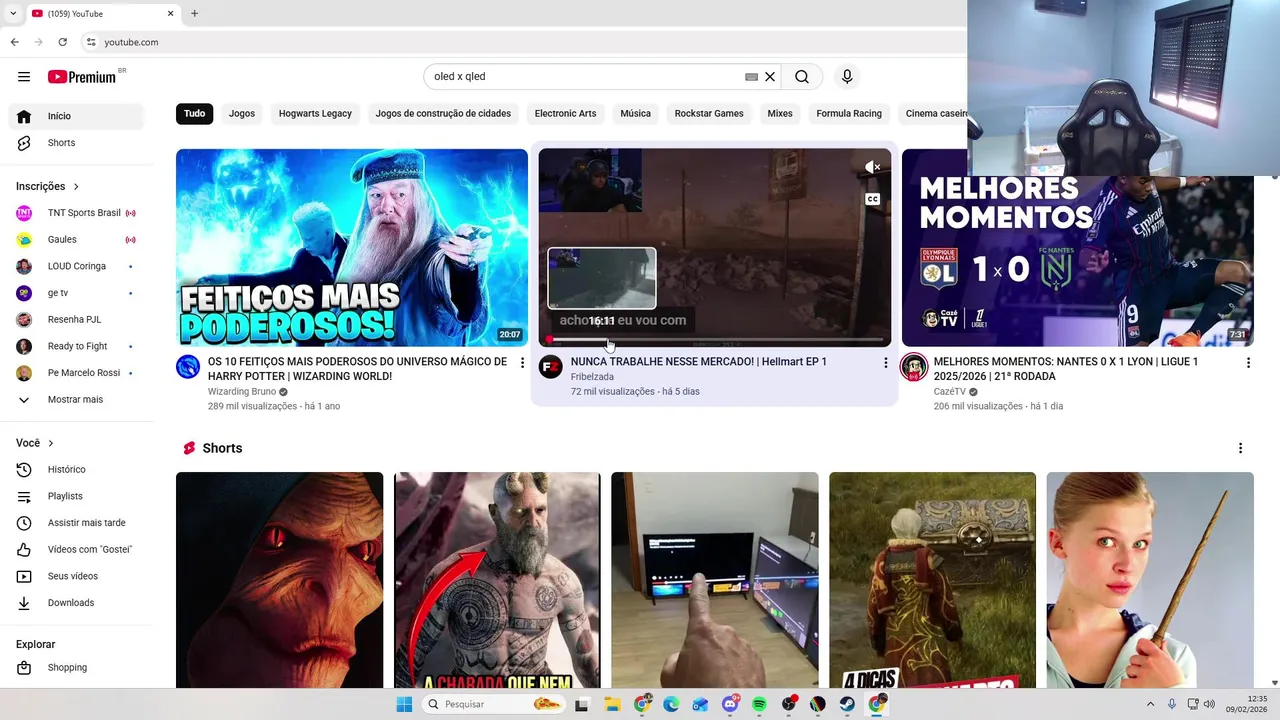This screenshot has height=720, width=1280.
Task: Expand the Inscrições section chevron
Action: click(76, 187)
